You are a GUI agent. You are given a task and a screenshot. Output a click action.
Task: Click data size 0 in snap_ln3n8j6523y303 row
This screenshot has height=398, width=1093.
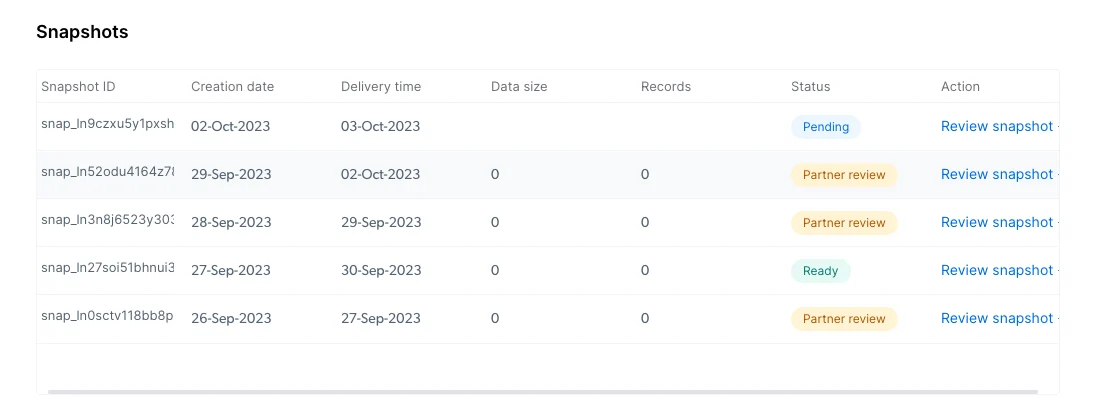click(x=495, y=222)
